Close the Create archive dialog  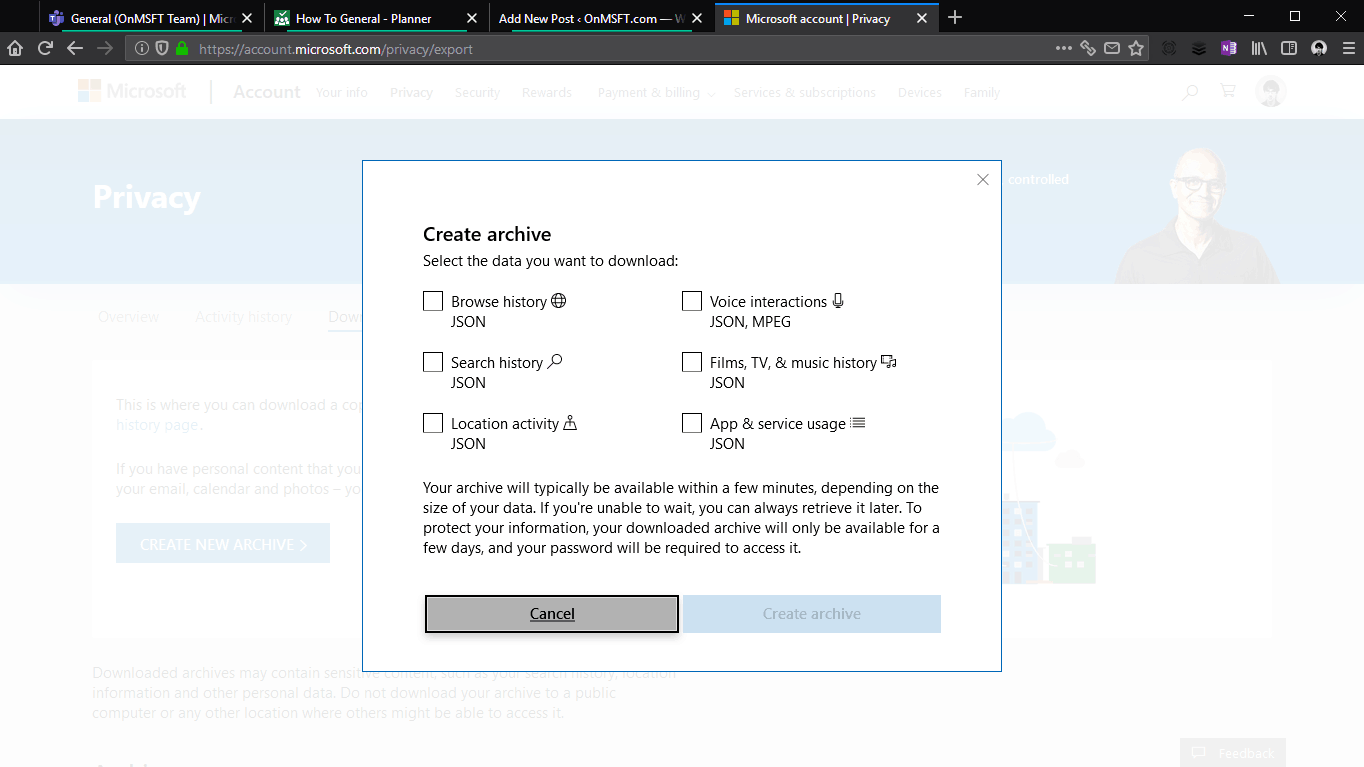(983, 180)
